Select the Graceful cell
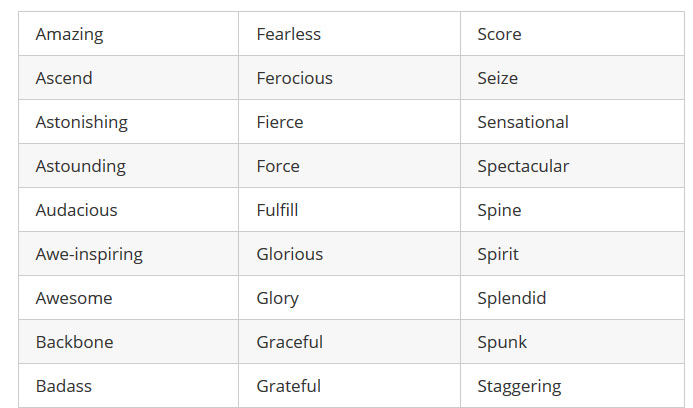The height and width of the screenshot is (408, 693). click(289, 342)
